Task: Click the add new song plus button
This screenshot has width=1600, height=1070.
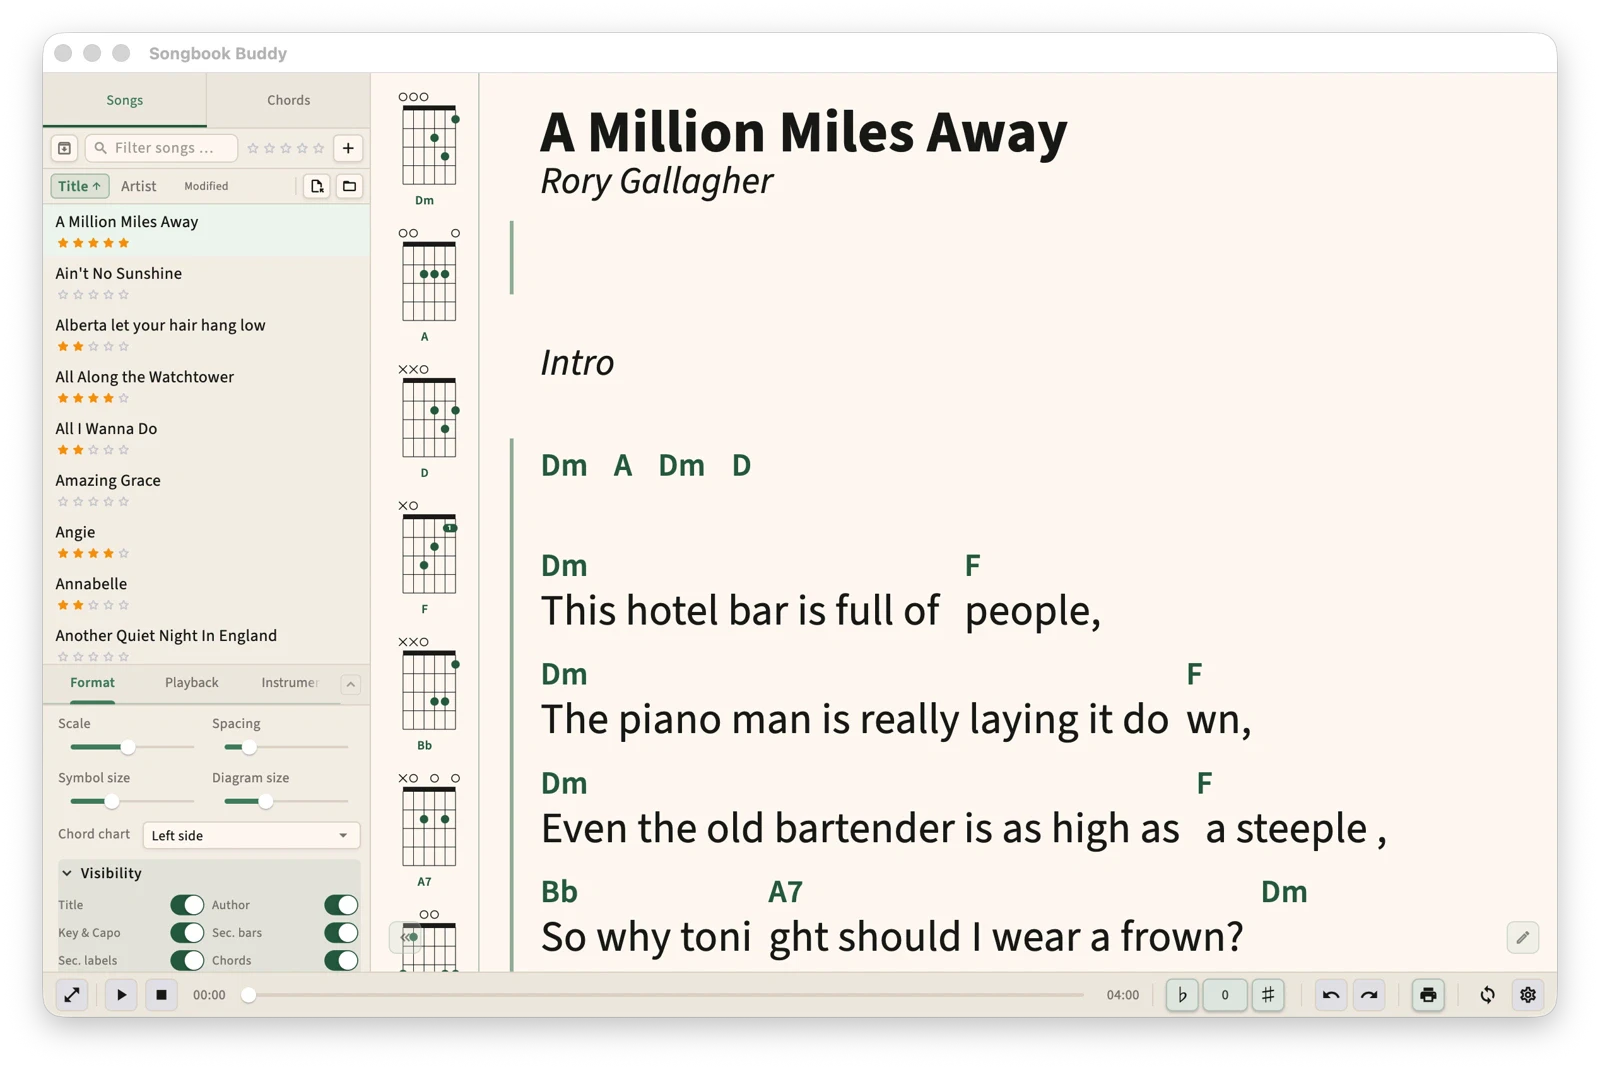Action: point(348,148)
